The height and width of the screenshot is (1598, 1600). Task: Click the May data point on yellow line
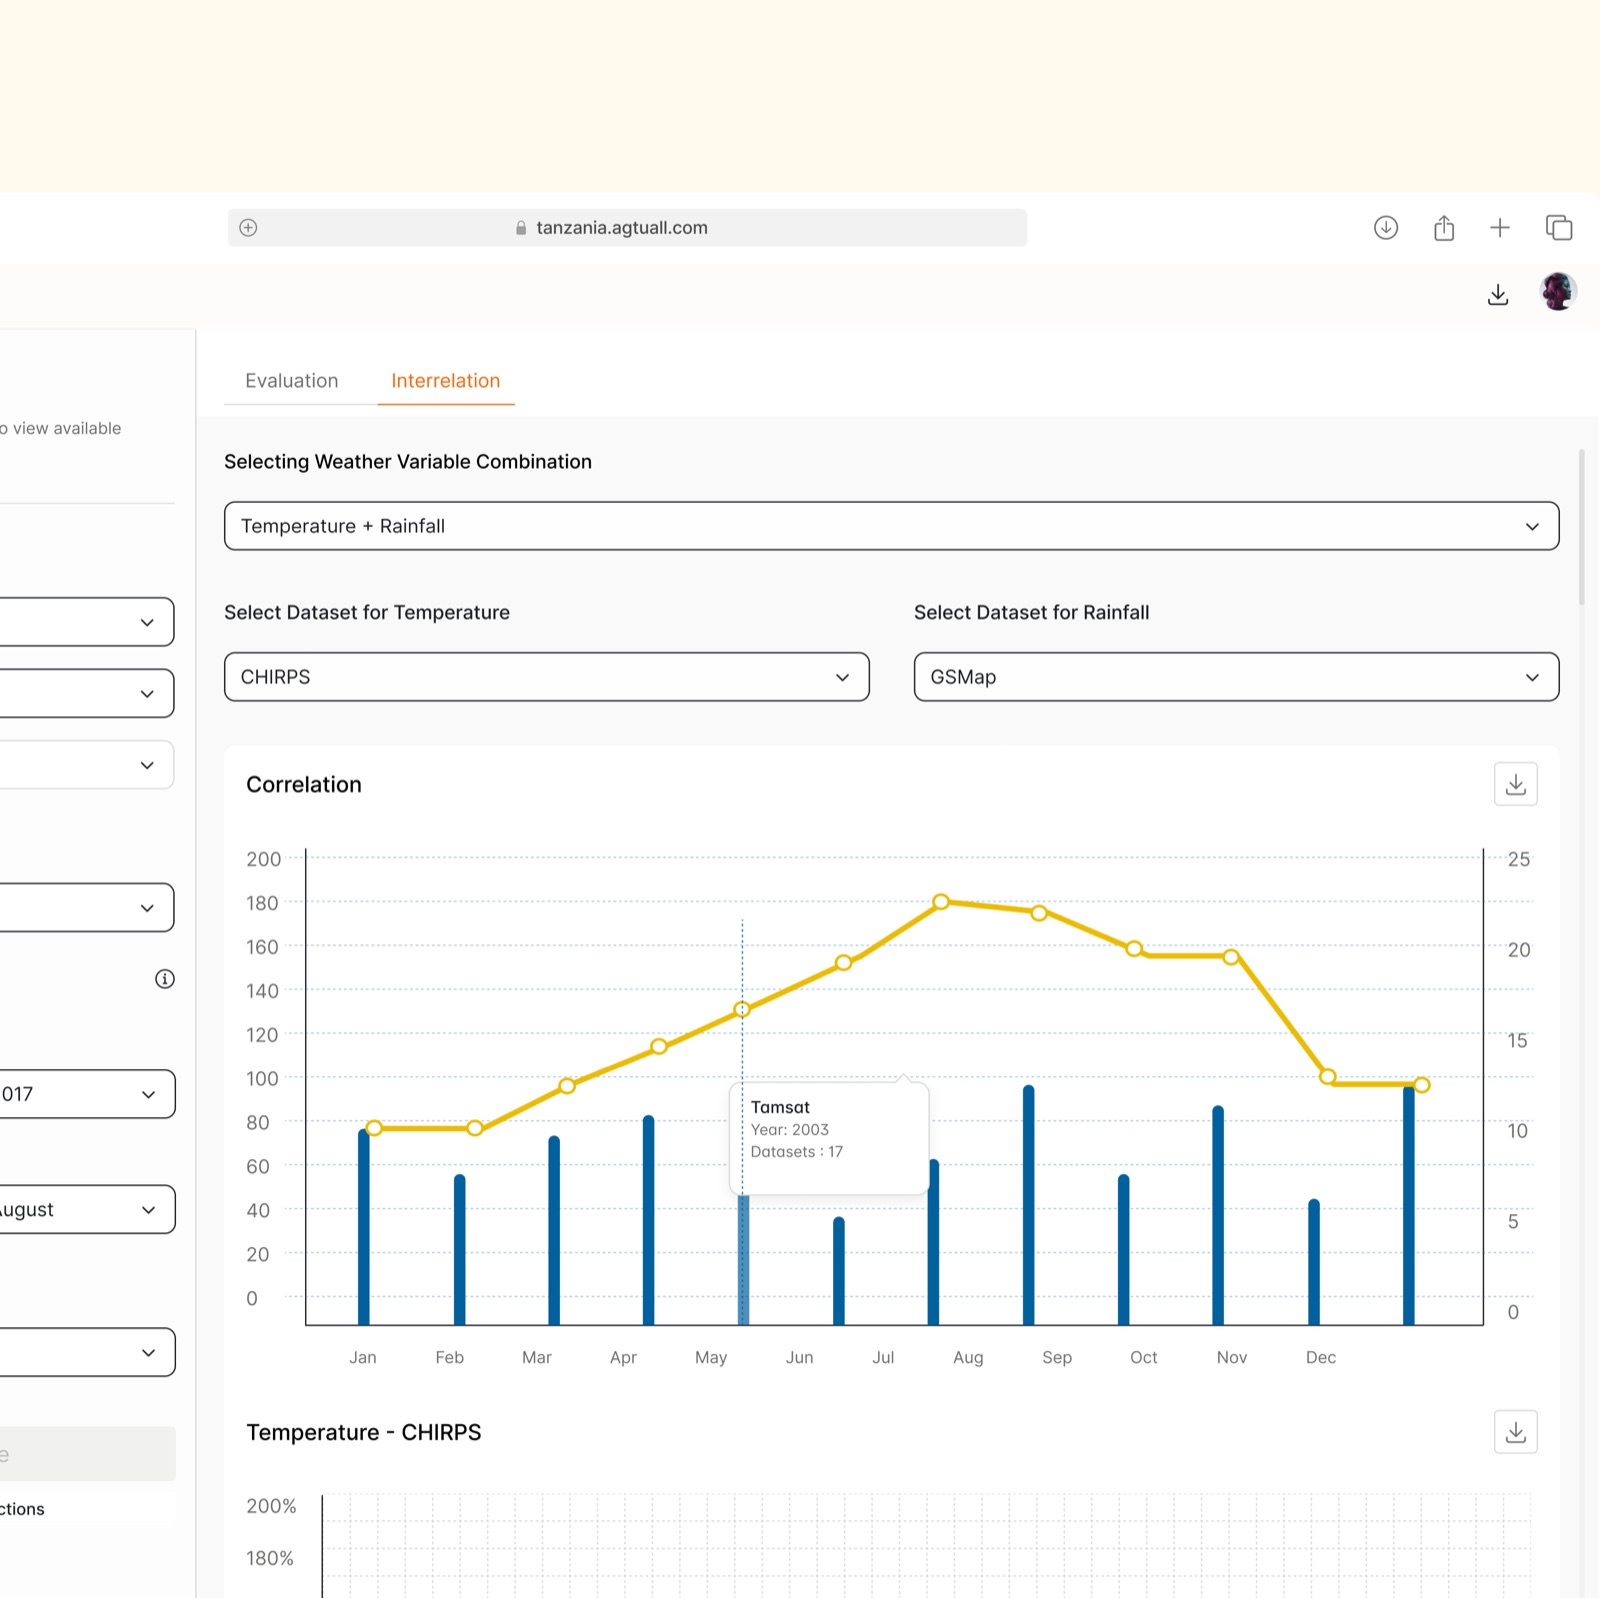click(742, 1010)
